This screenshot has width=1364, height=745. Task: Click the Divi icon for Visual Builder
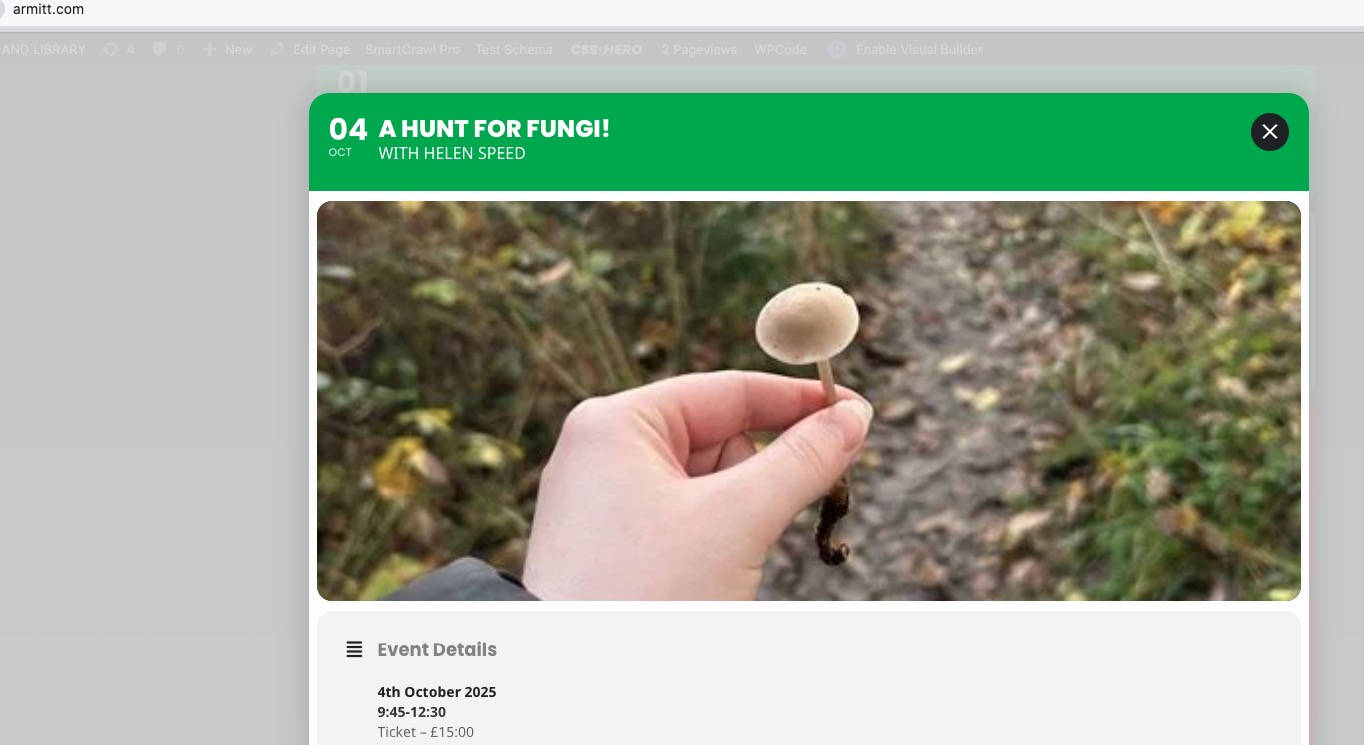click(x=837, y=49)
